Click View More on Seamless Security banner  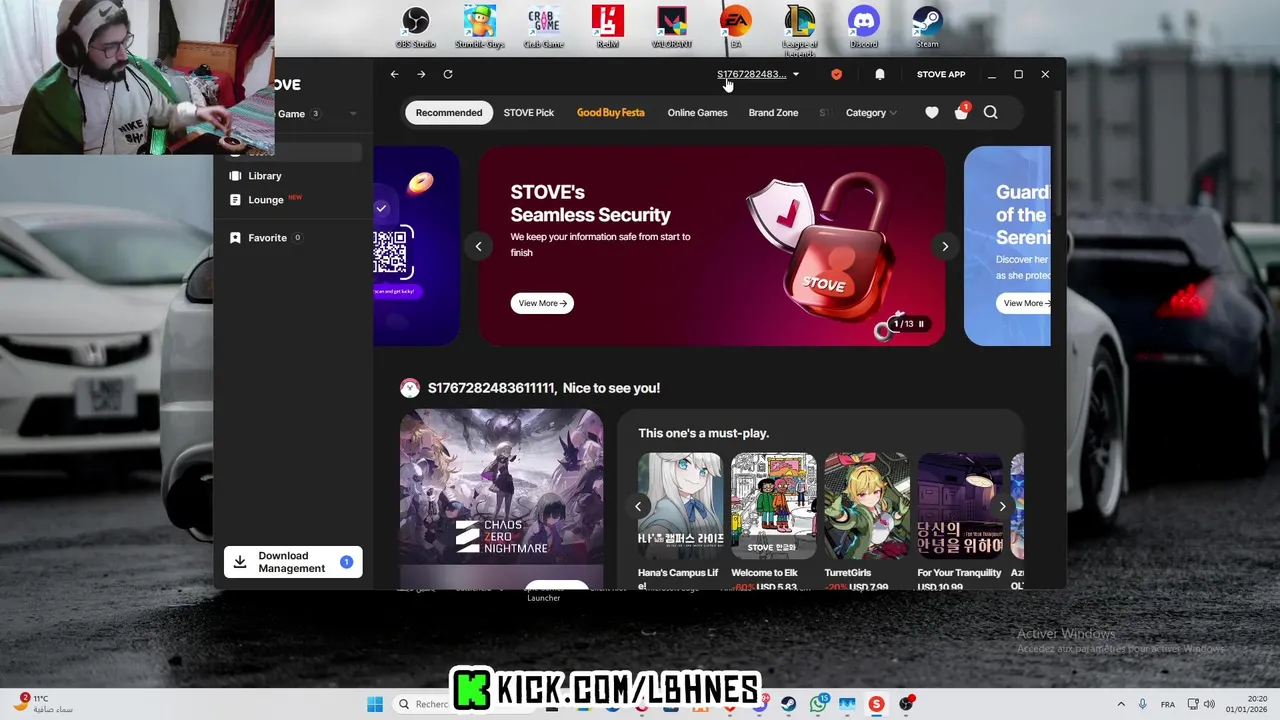(x=542, y=303)
